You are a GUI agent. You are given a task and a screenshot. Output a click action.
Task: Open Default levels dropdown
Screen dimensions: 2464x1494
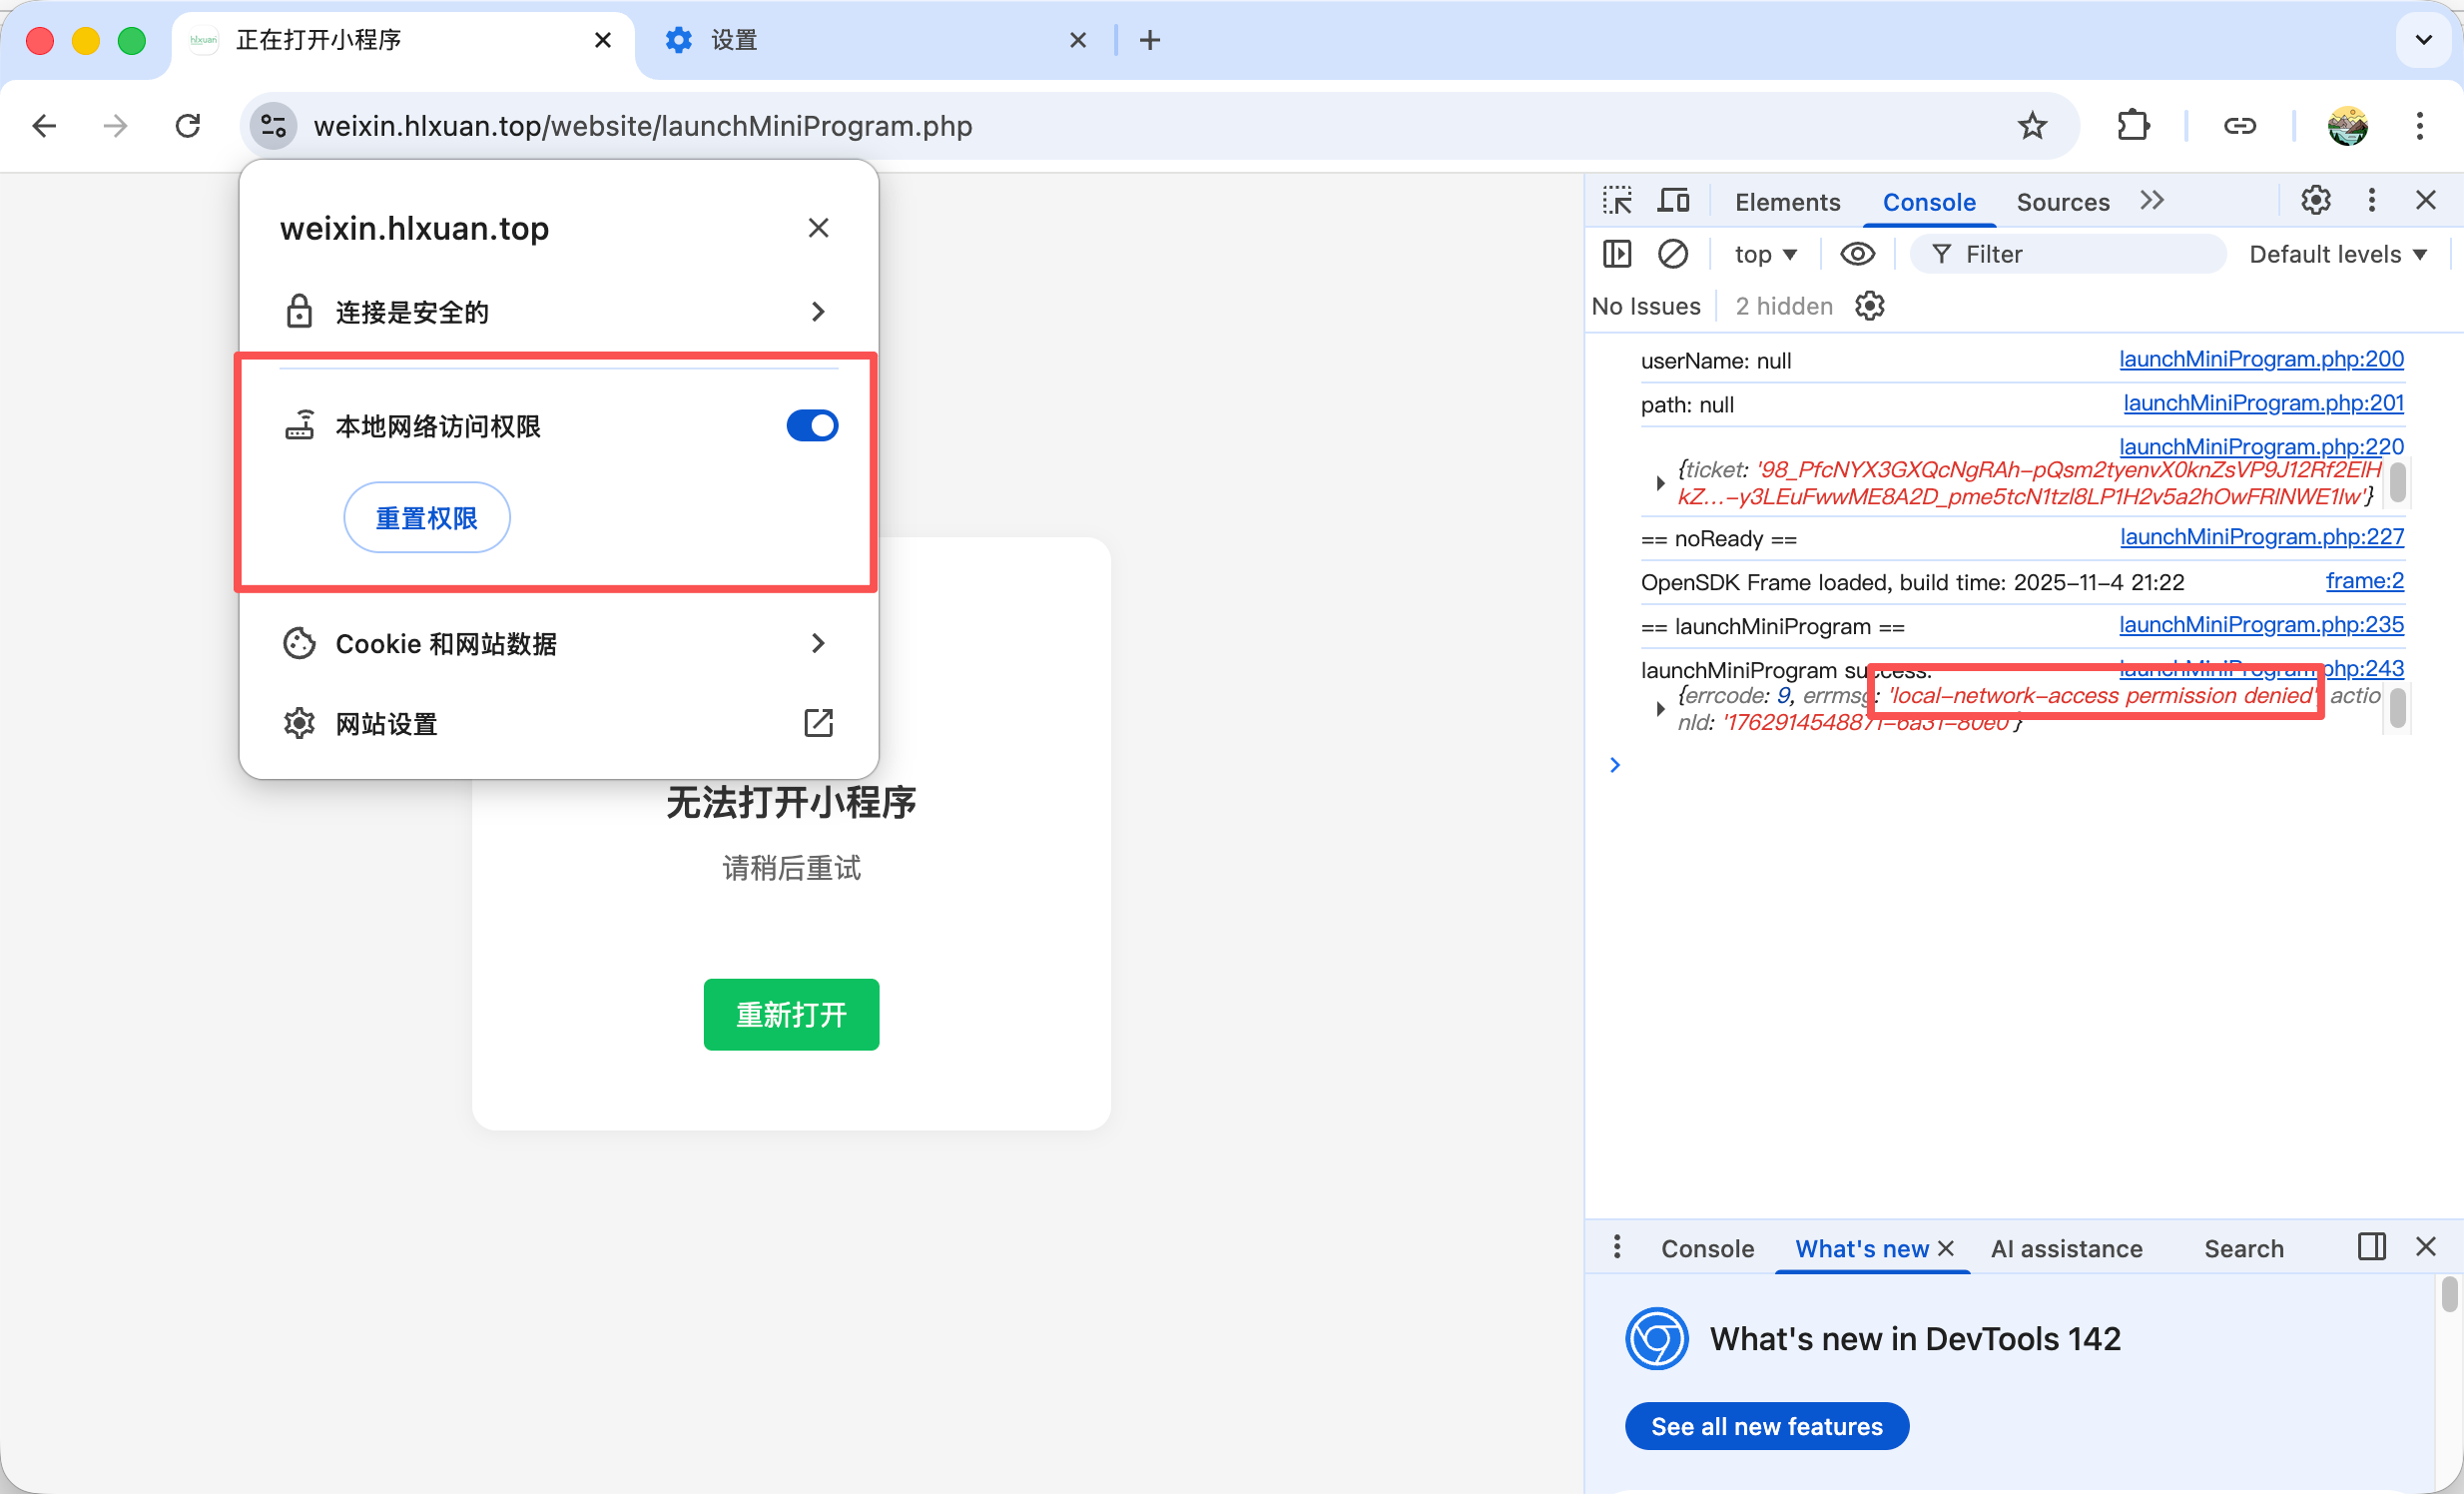[2337, 254]
